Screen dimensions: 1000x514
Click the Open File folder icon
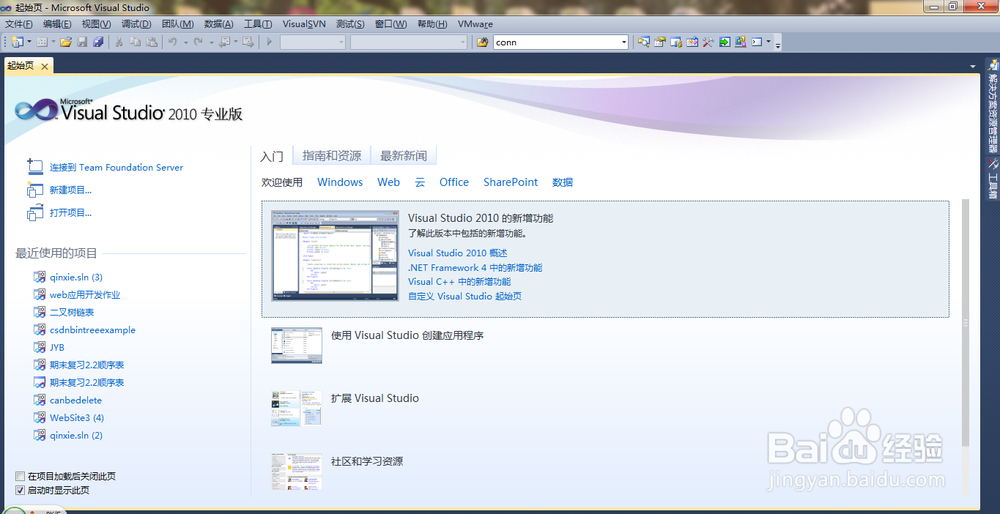[x=66, y=42]
